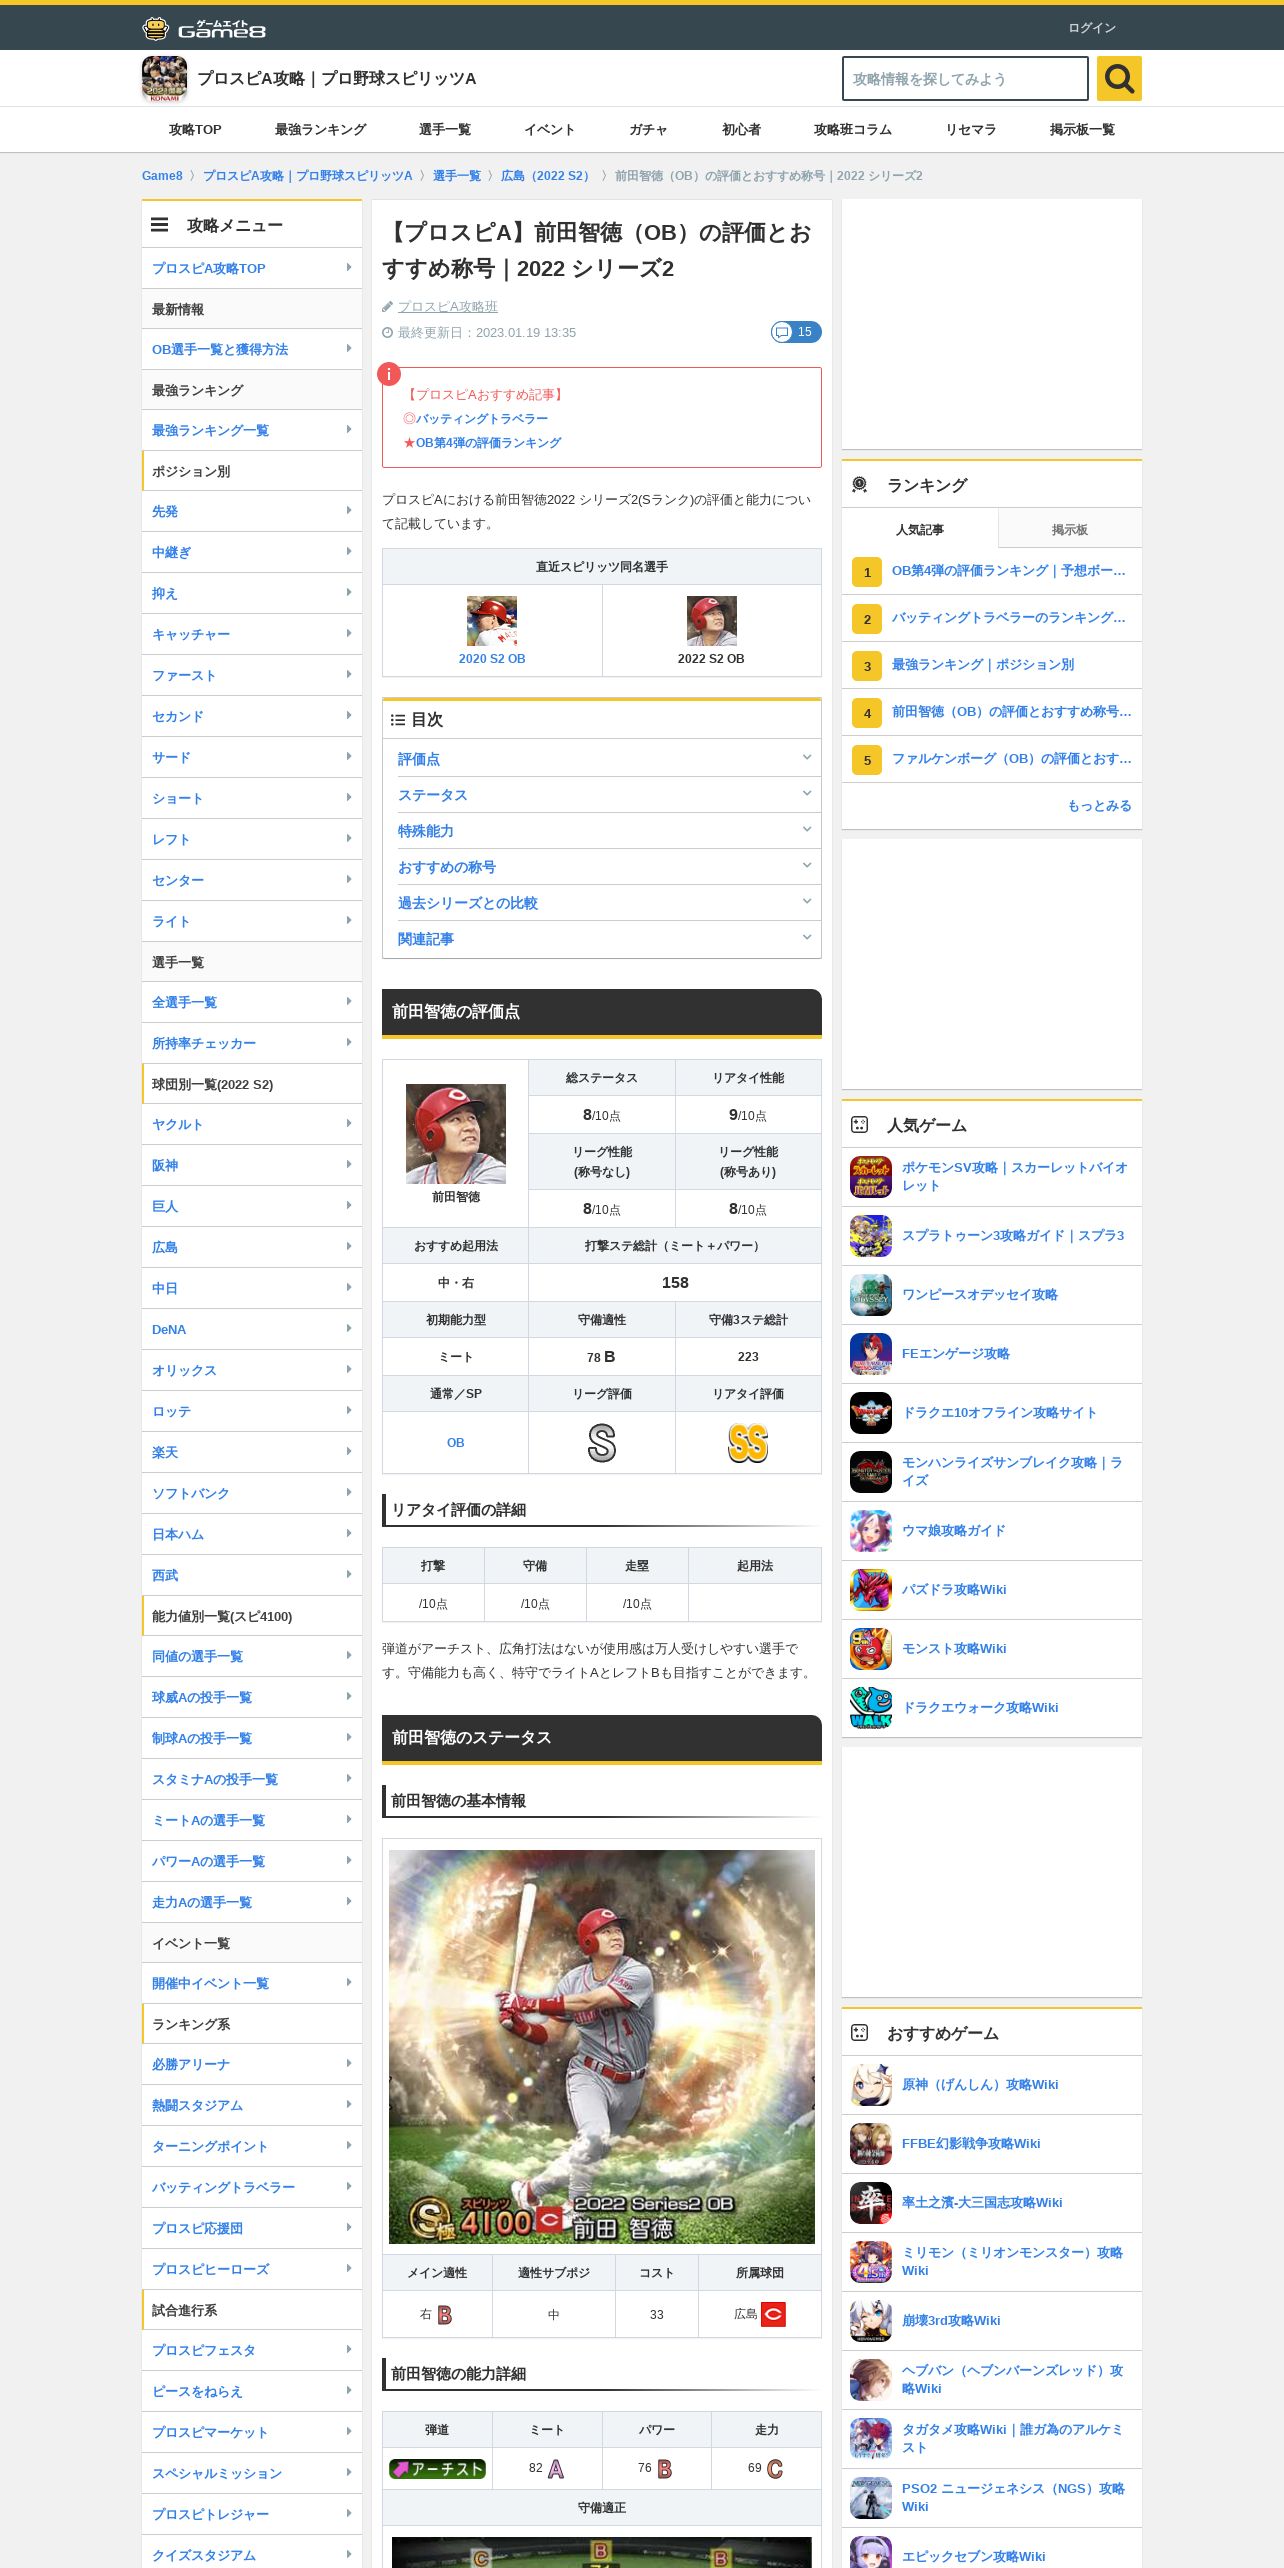Open the FE Engage game icon
The image size is (1284, 2568).
coord(871,1354)
